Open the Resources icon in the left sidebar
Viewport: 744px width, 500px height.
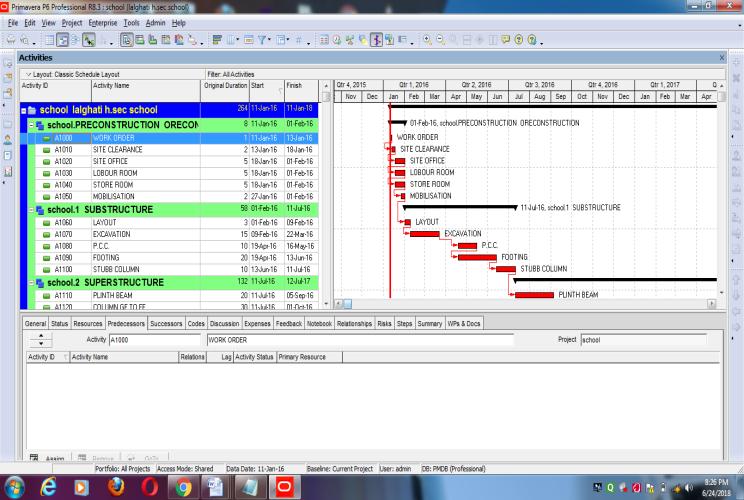point(8,139)
